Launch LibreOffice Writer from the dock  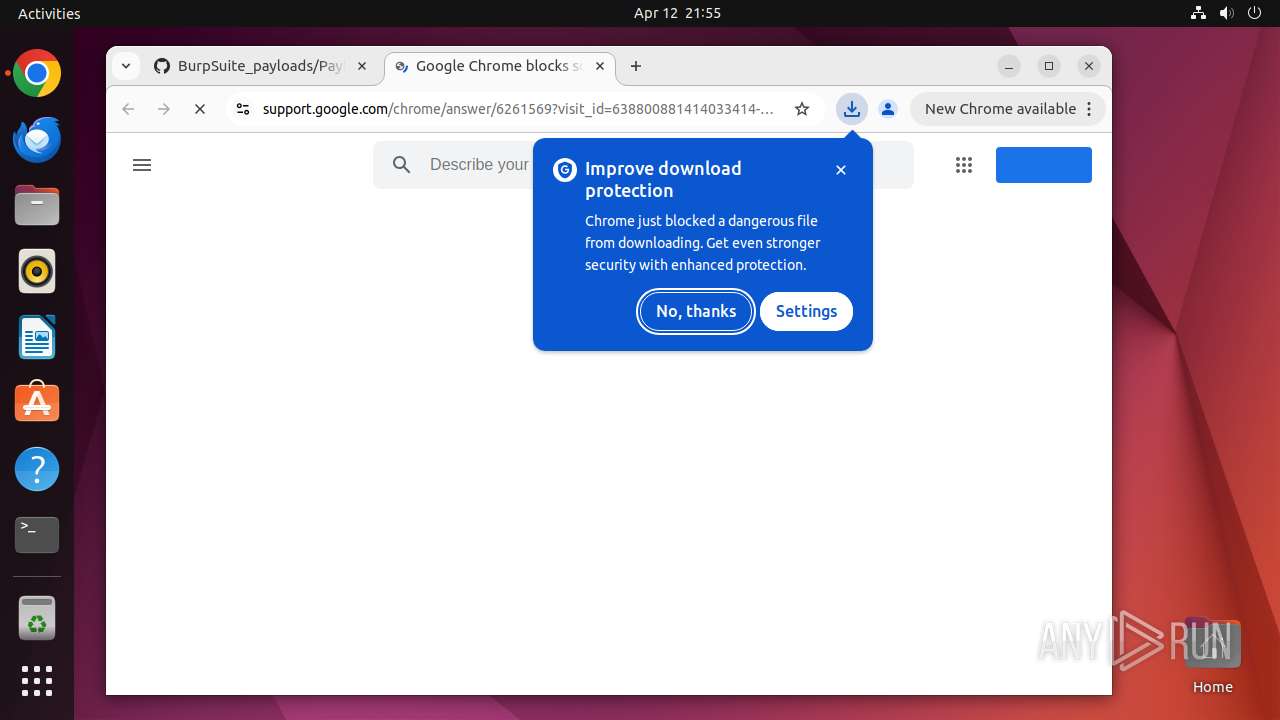(37, 337)
